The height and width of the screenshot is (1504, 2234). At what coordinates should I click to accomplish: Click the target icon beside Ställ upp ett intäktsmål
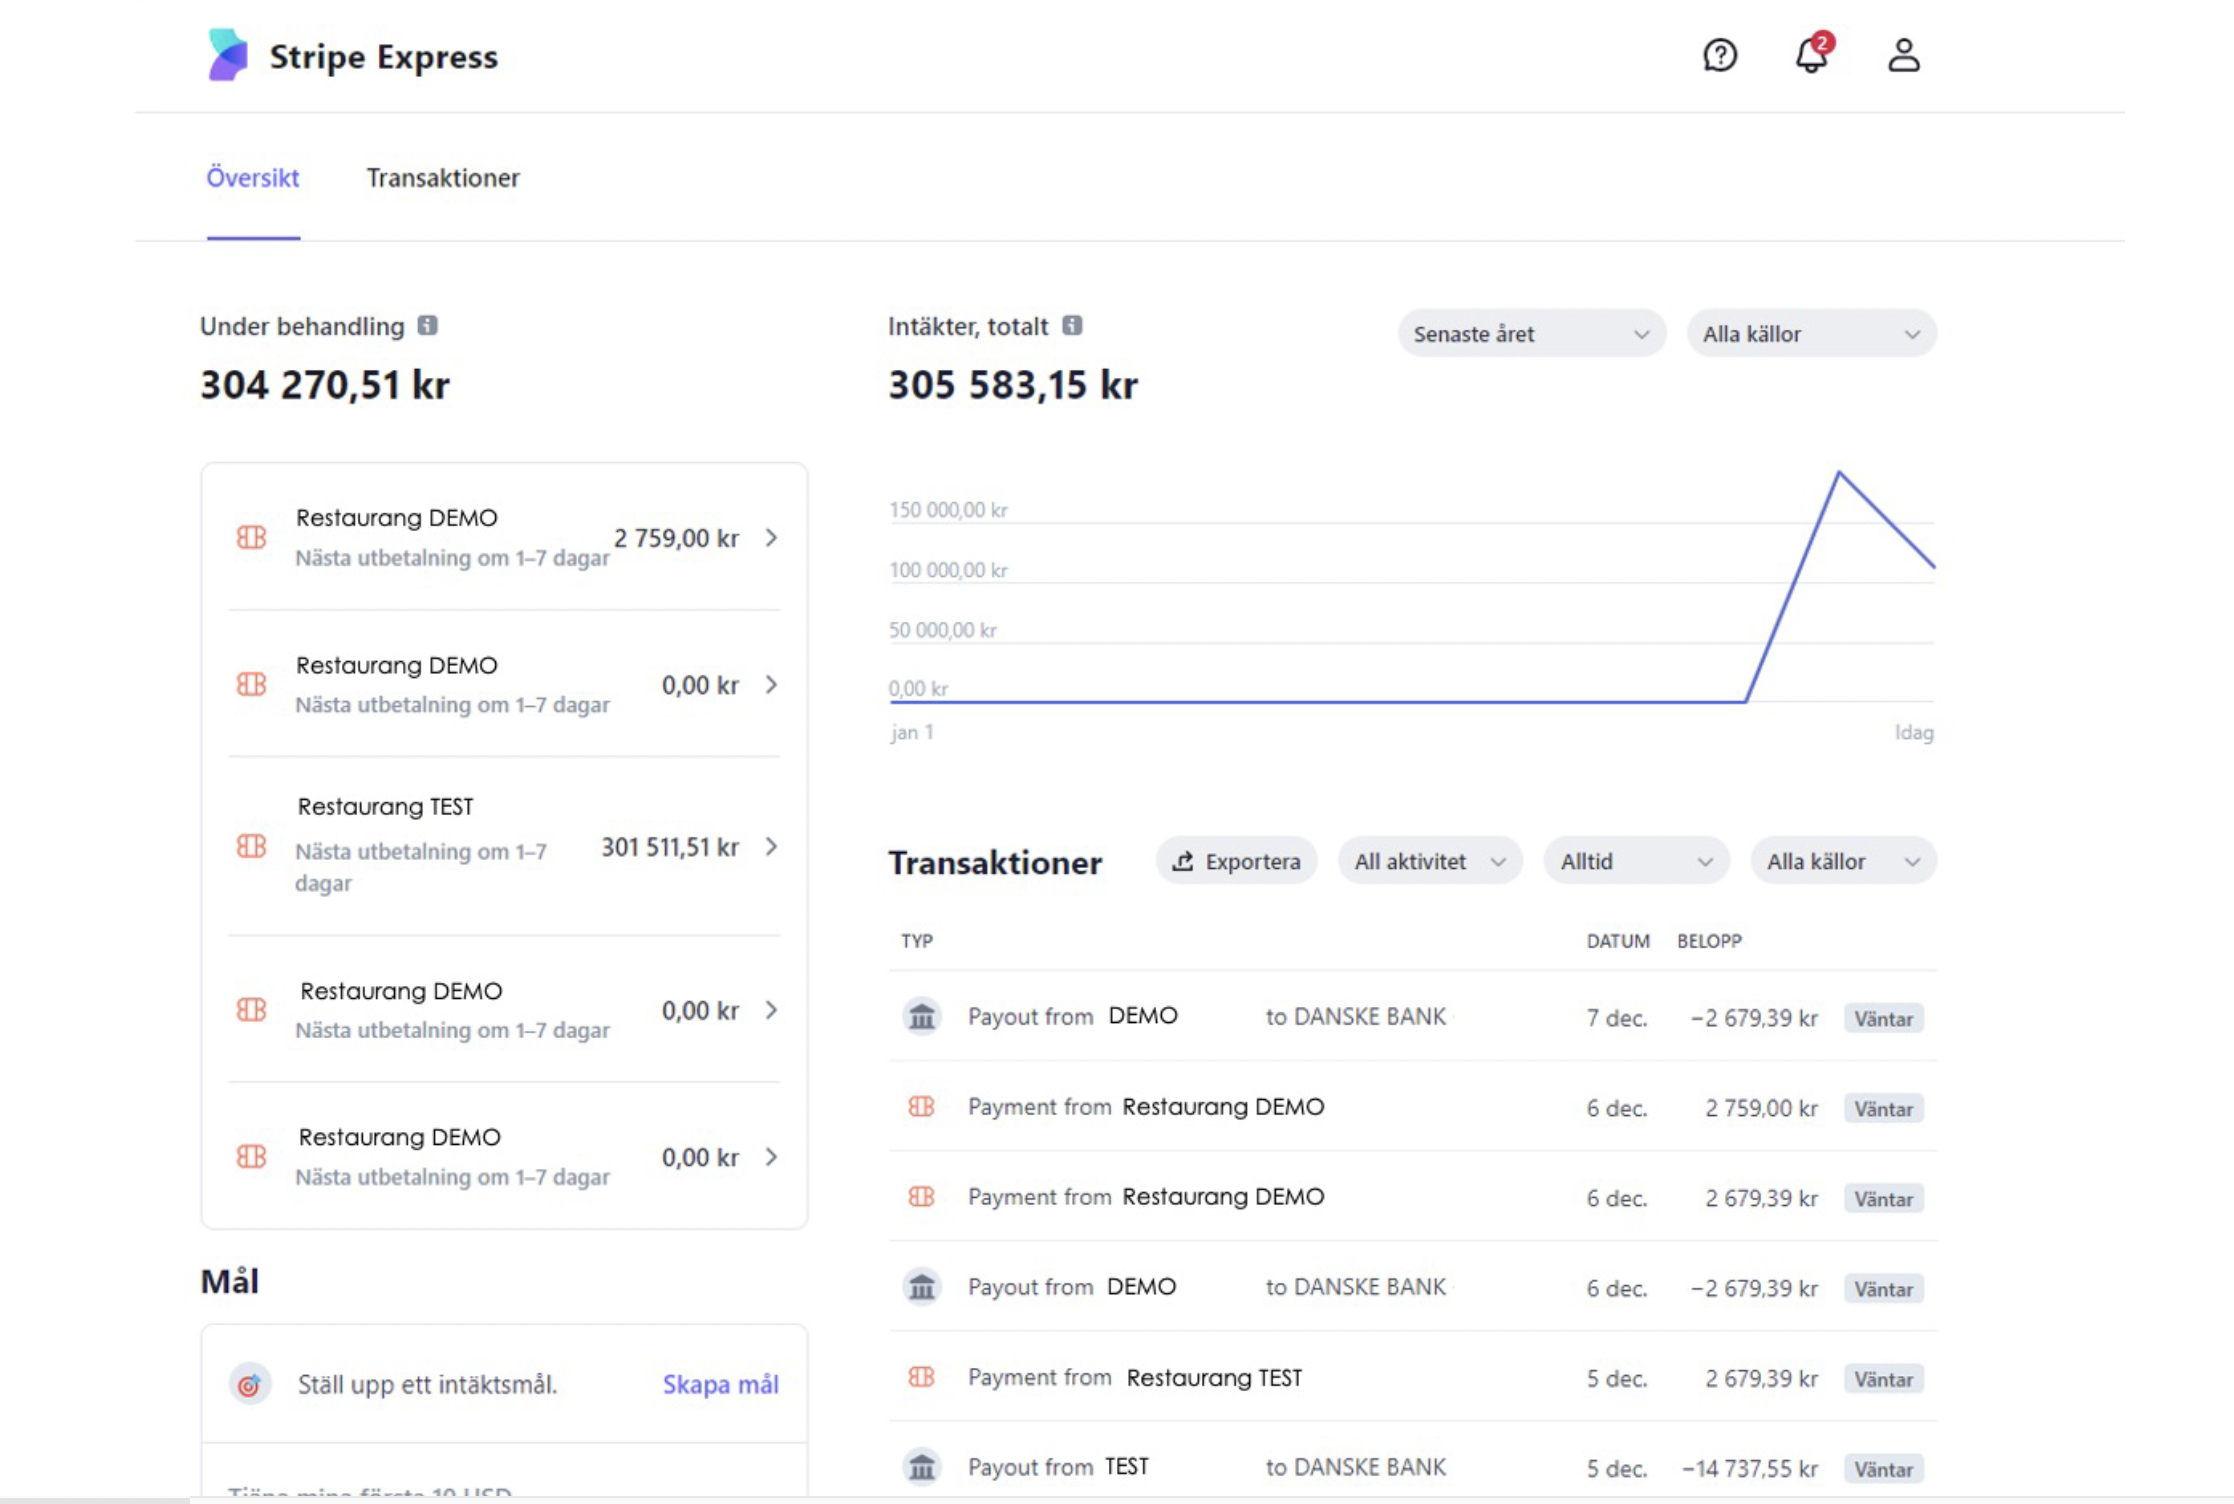coord(250,1384)
